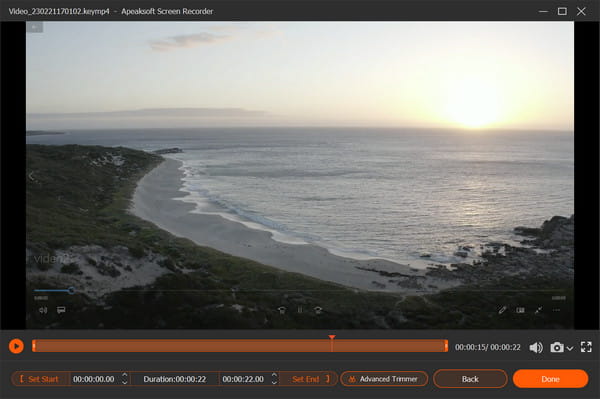The width and height of the screenshot is (600, 399).
Task: Click the start time field showing 00:00:00.00
Action: coord(94,379)
